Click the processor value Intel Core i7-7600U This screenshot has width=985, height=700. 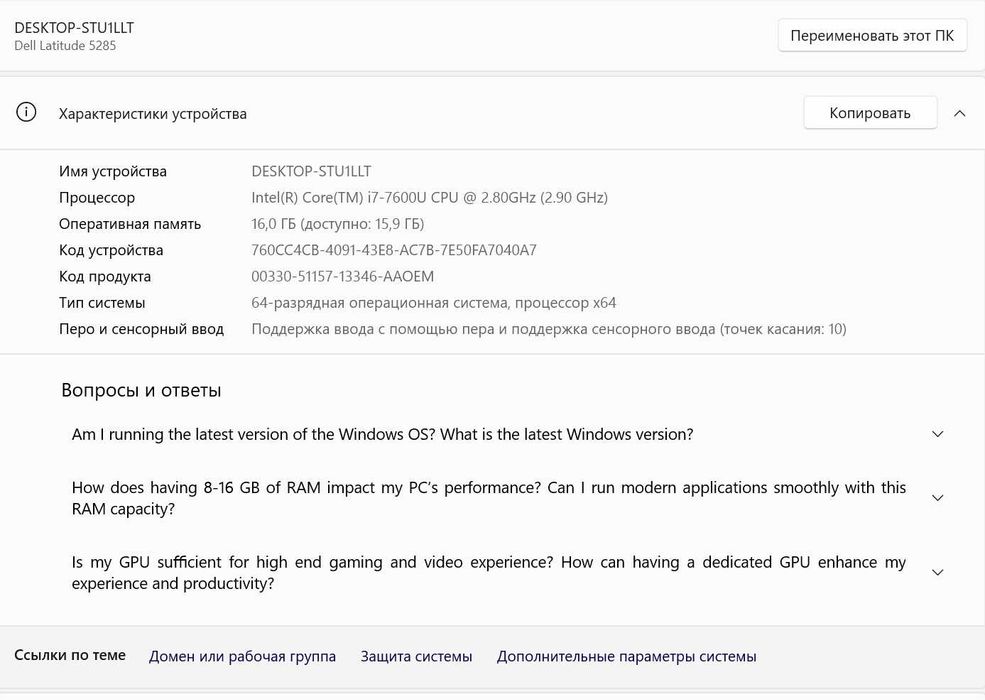[429, 198]
